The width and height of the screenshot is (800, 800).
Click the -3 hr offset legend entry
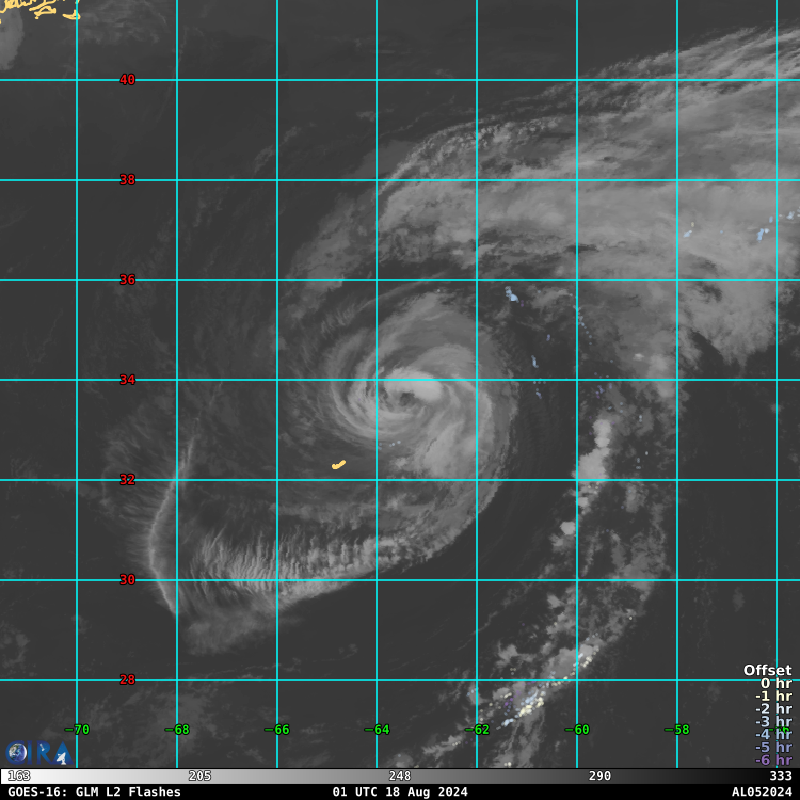click(773, 721)
